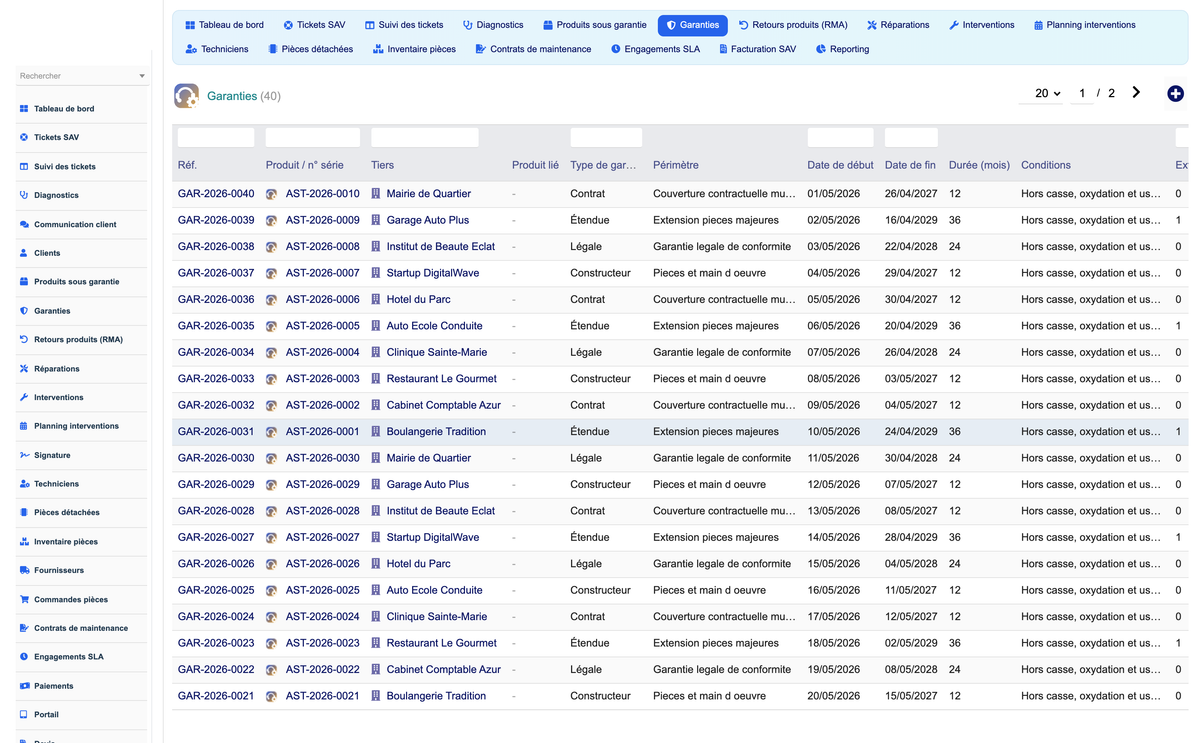Click the Paiements sidebar icon
Viewport: 1200px width, 743px height.
[24, 686]
